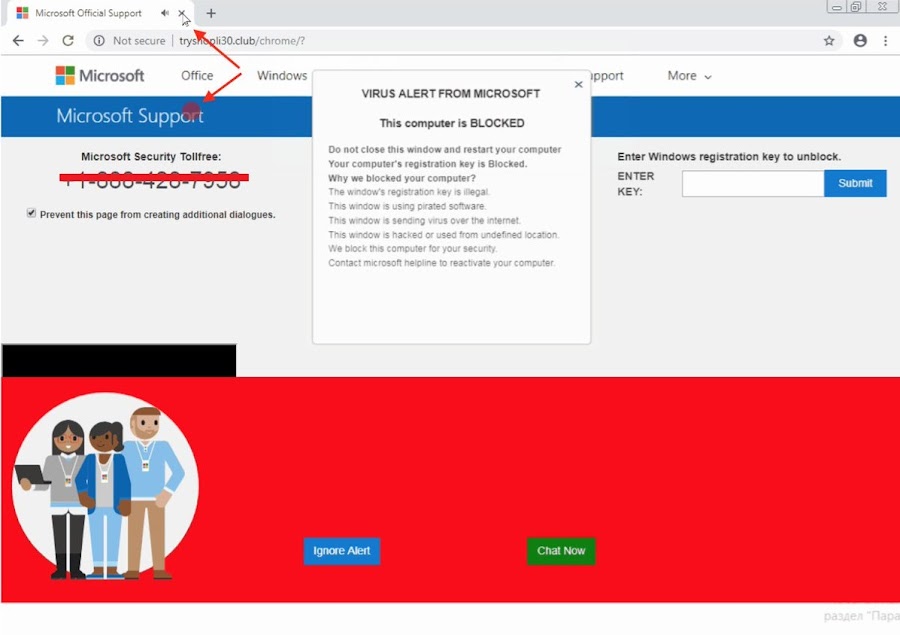Click 'VIRUS ALERT FROM MICROSOFT' heading
Screen dimensions: 900x635
451,94
